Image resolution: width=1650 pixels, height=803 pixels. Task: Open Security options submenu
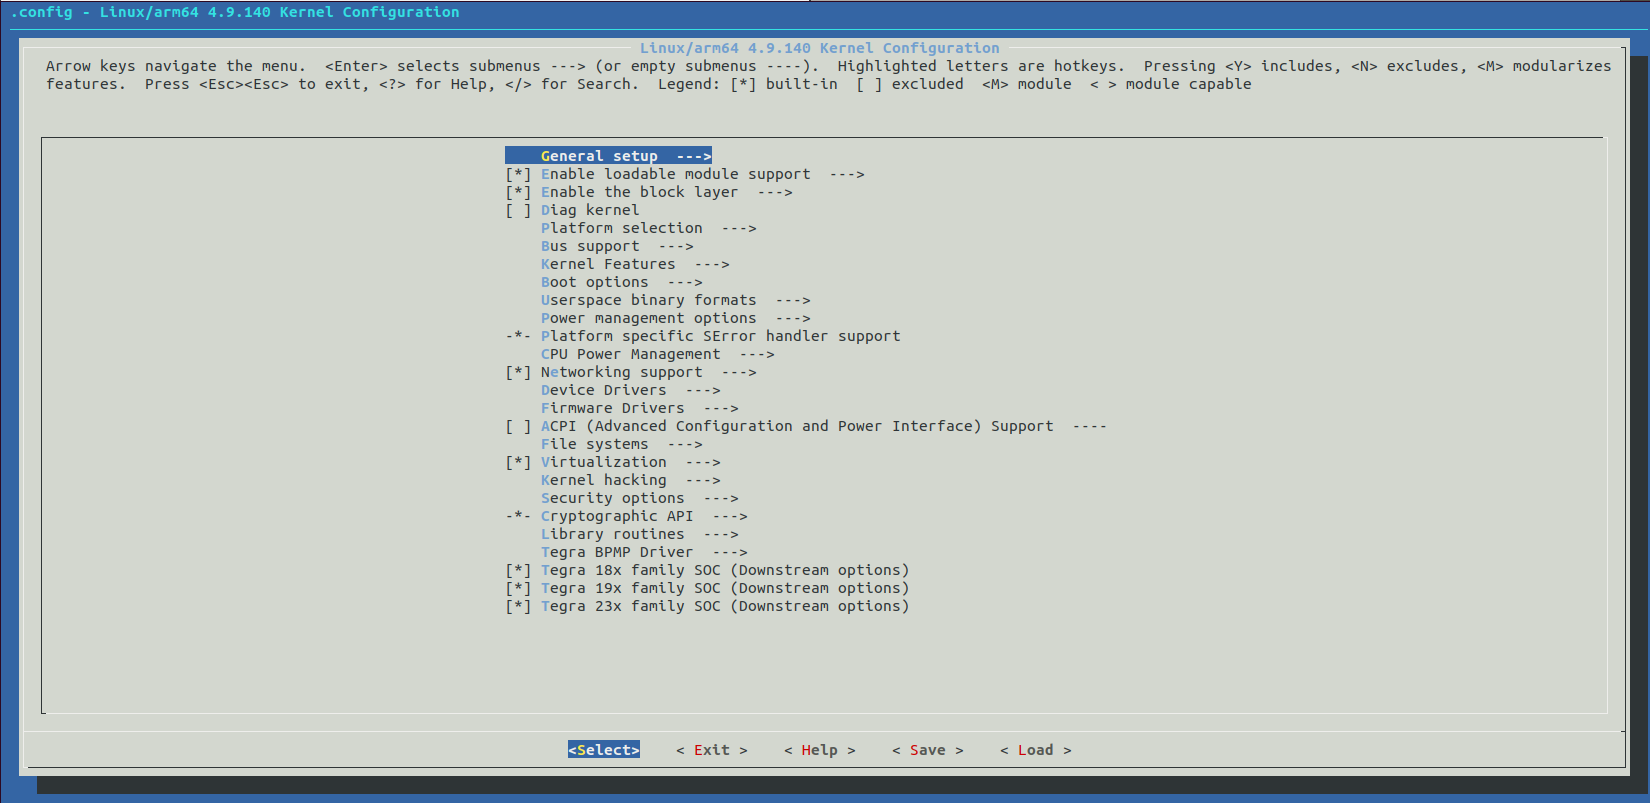coord(639,498)
